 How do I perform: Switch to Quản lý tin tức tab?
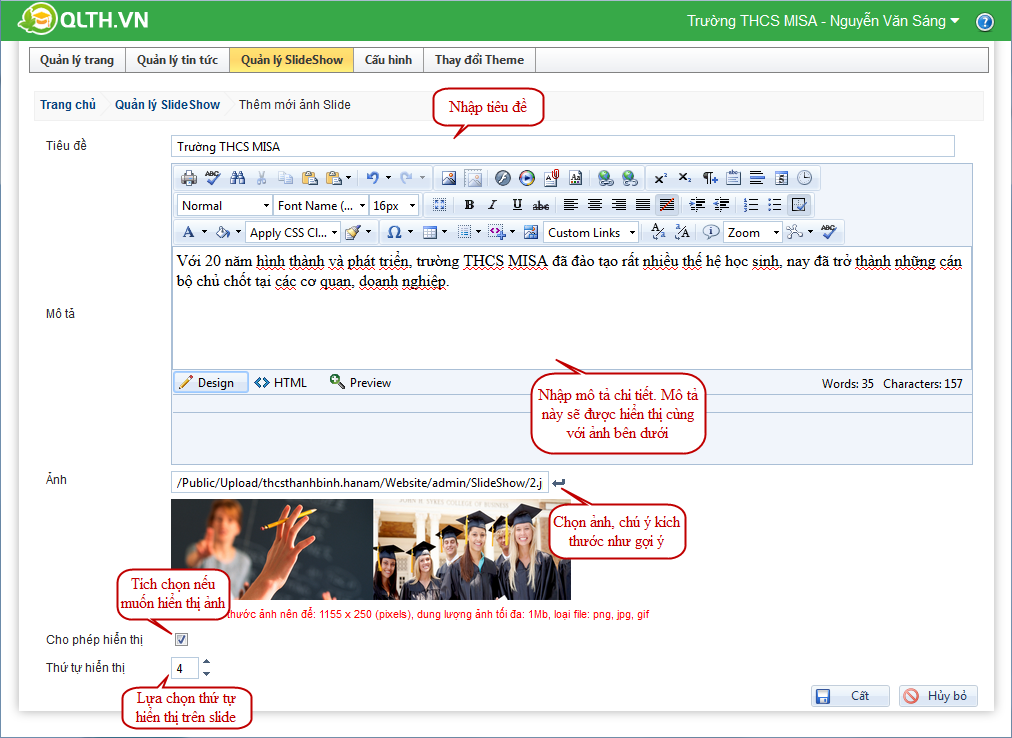177,60
